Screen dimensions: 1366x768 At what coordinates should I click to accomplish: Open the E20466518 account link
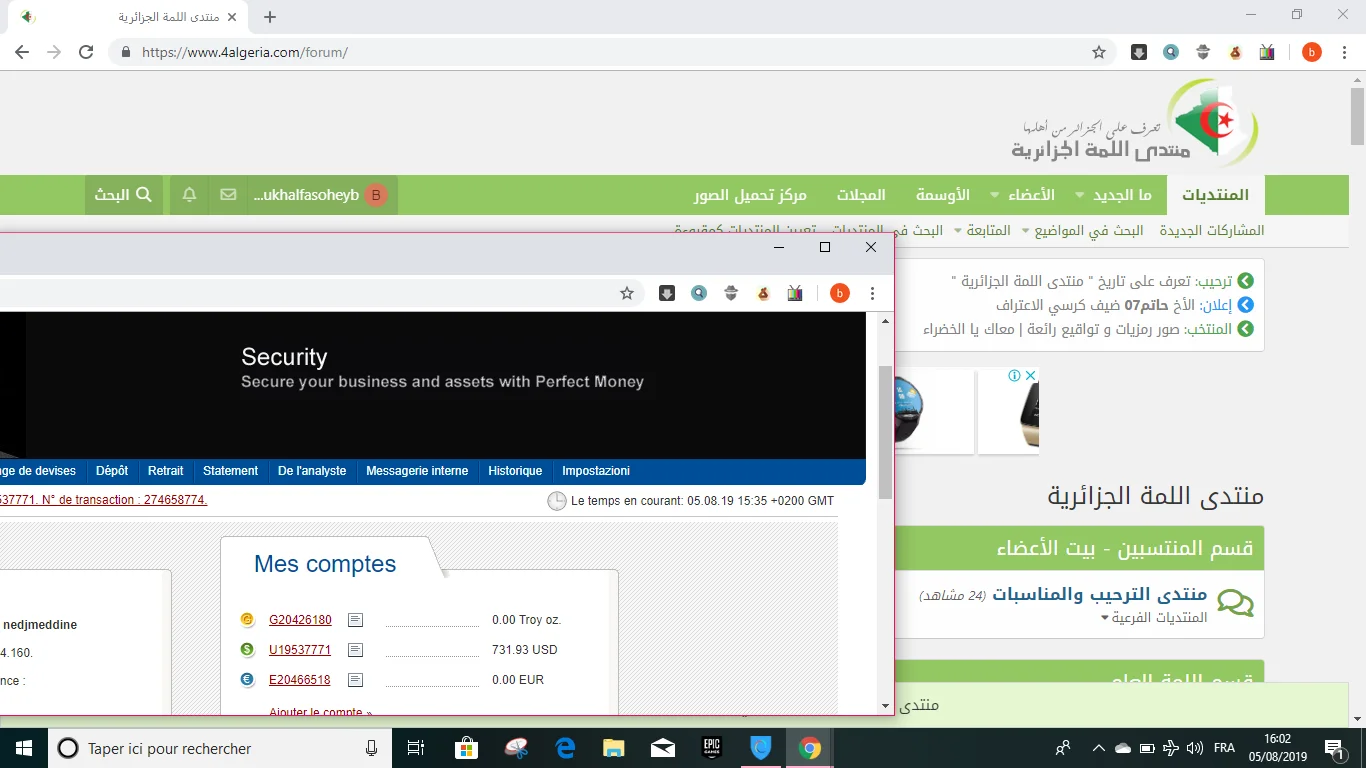click(300, 680)
